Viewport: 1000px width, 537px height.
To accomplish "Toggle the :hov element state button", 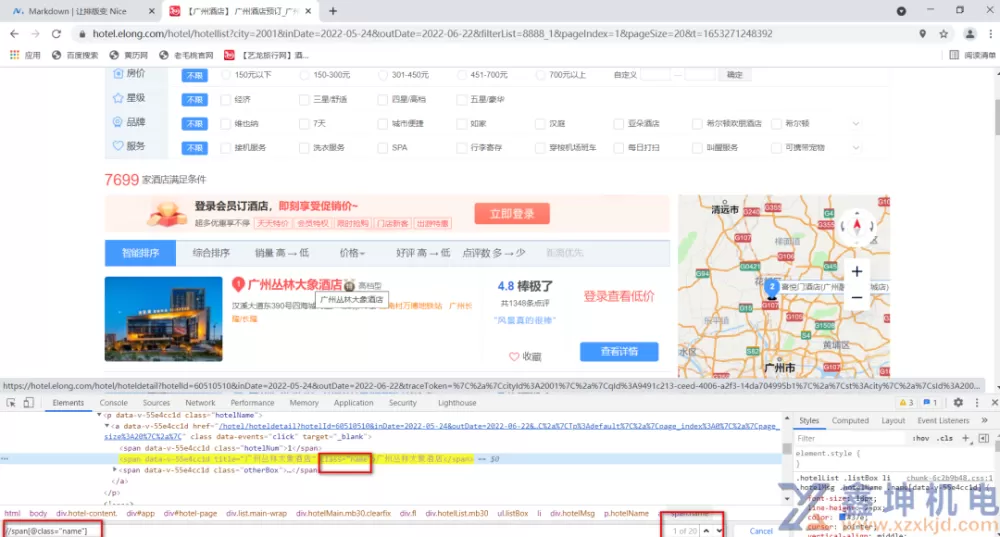I will [920, 438].
